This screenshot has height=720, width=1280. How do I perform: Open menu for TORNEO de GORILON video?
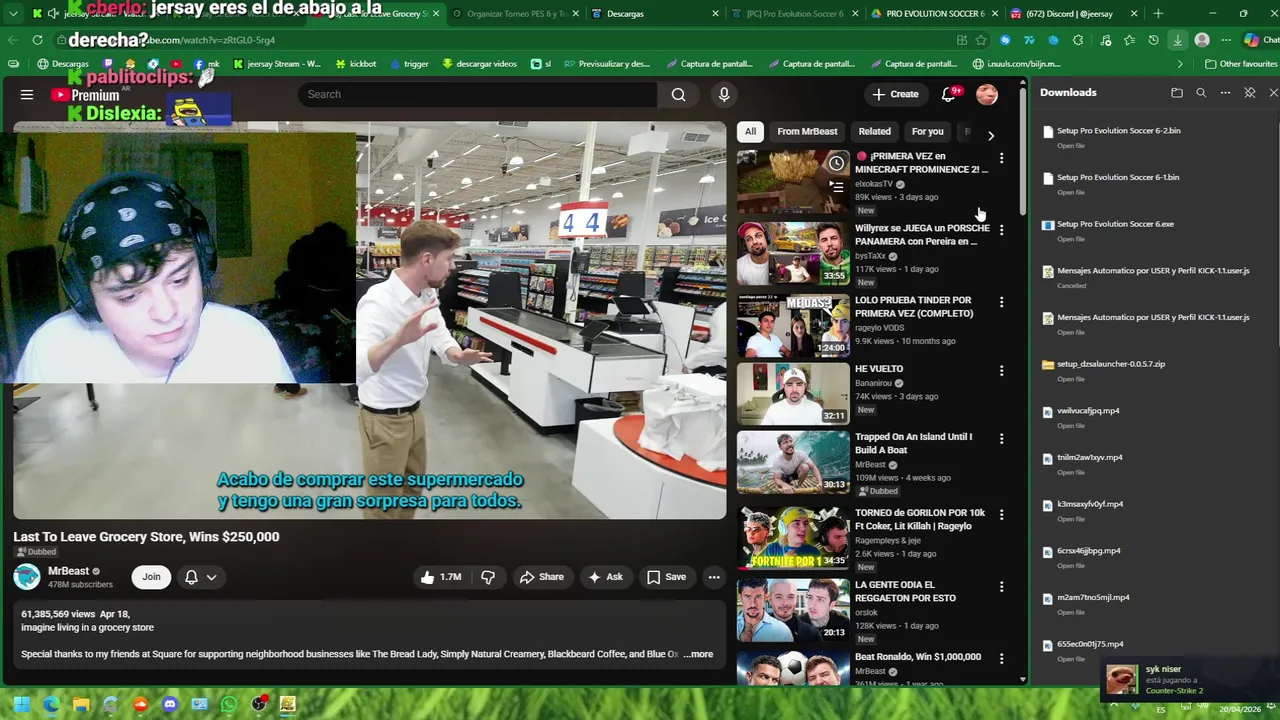[x=1001, y=515]
